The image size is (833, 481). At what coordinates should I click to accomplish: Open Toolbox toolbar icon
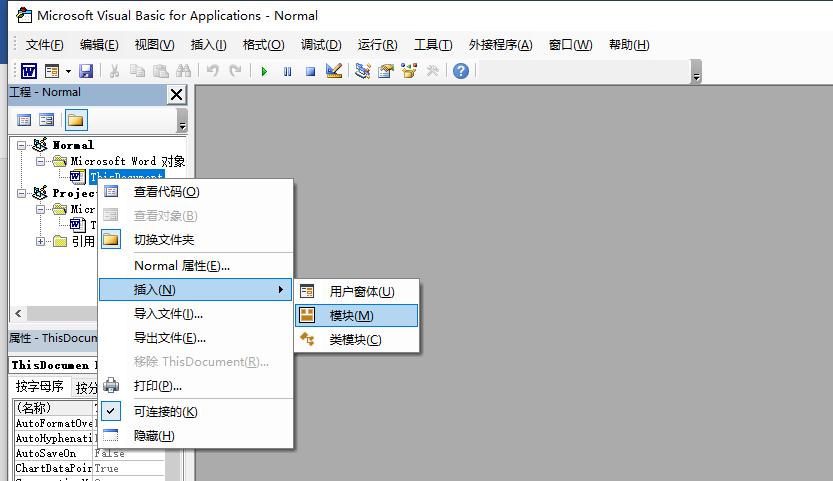pos(432,71)
